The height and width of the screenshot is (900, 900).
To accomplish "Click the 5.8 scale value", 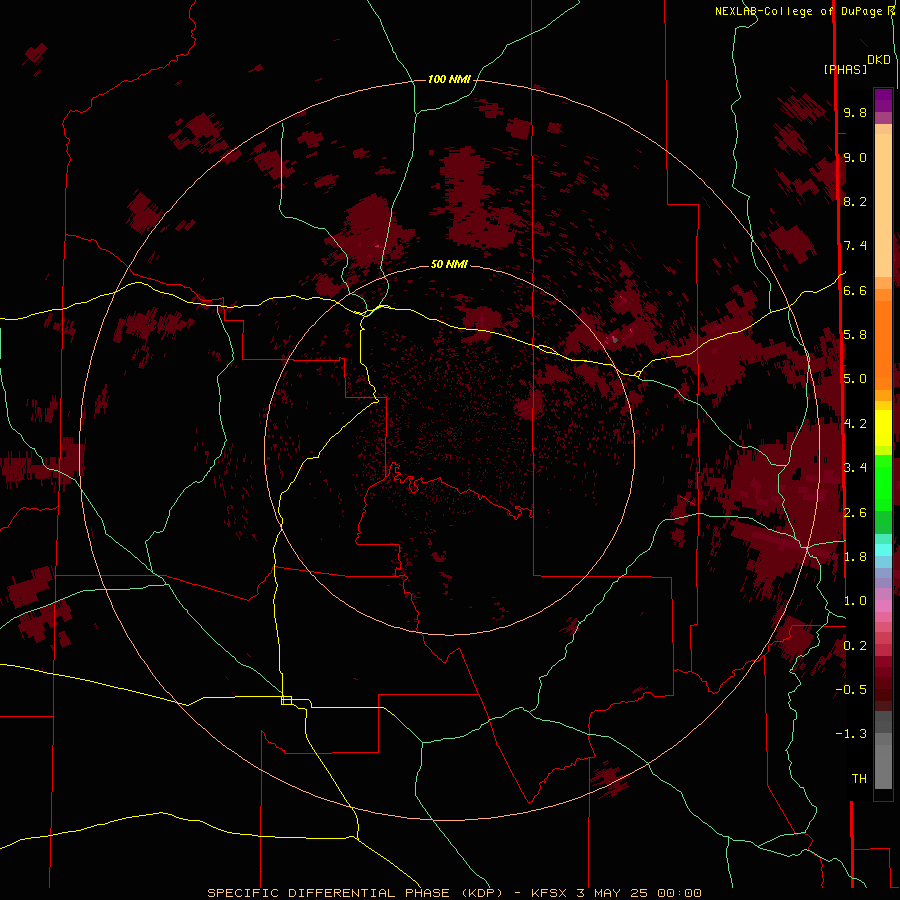I will pos(855,335).
